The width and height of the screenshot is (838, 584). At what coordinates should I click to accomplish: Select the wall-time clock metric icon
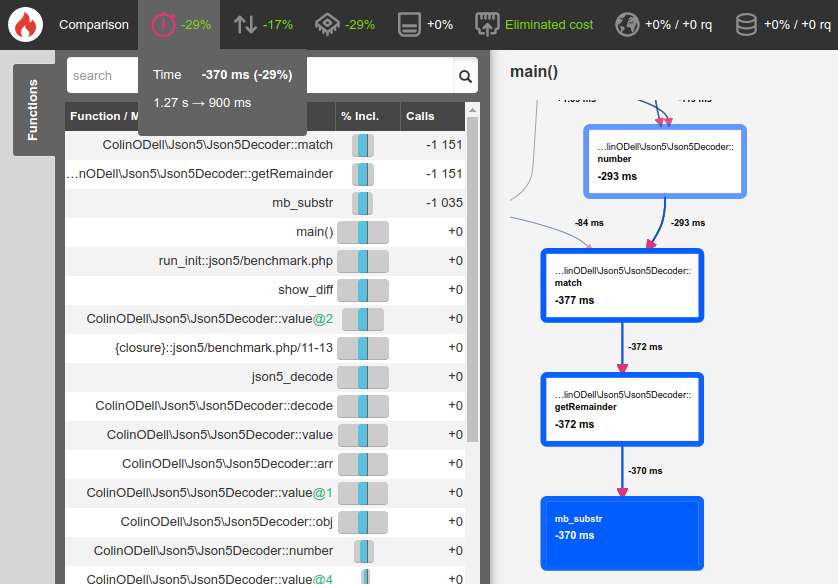click(x=164, y=24)
